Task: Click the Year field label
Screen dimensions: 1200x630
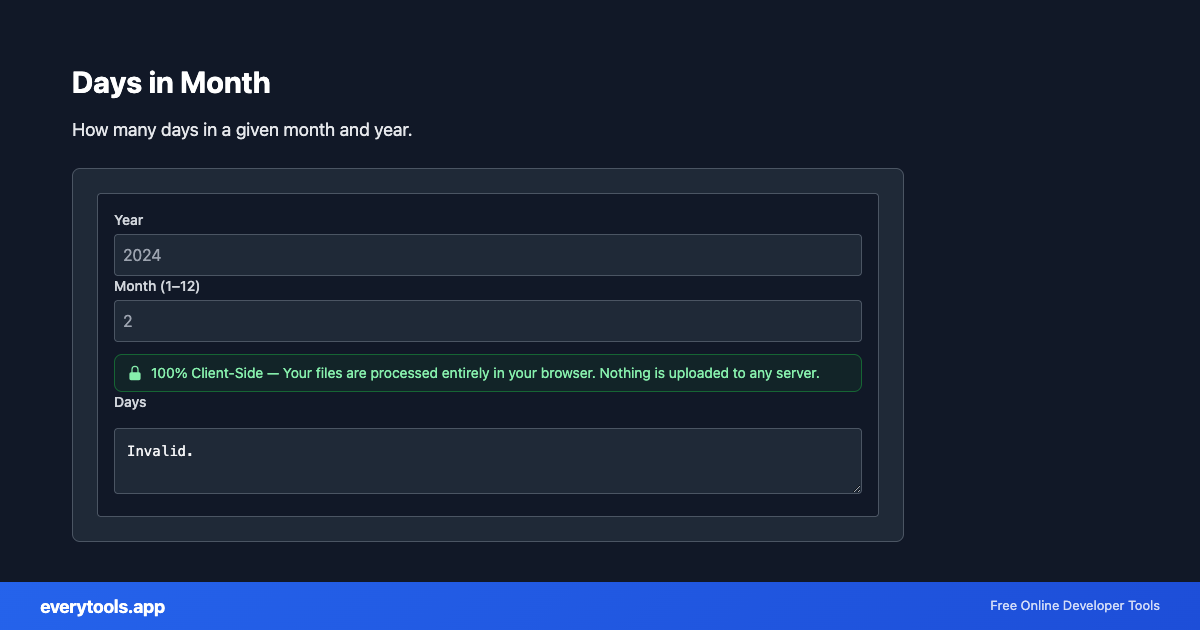Action: click(129, 220)
